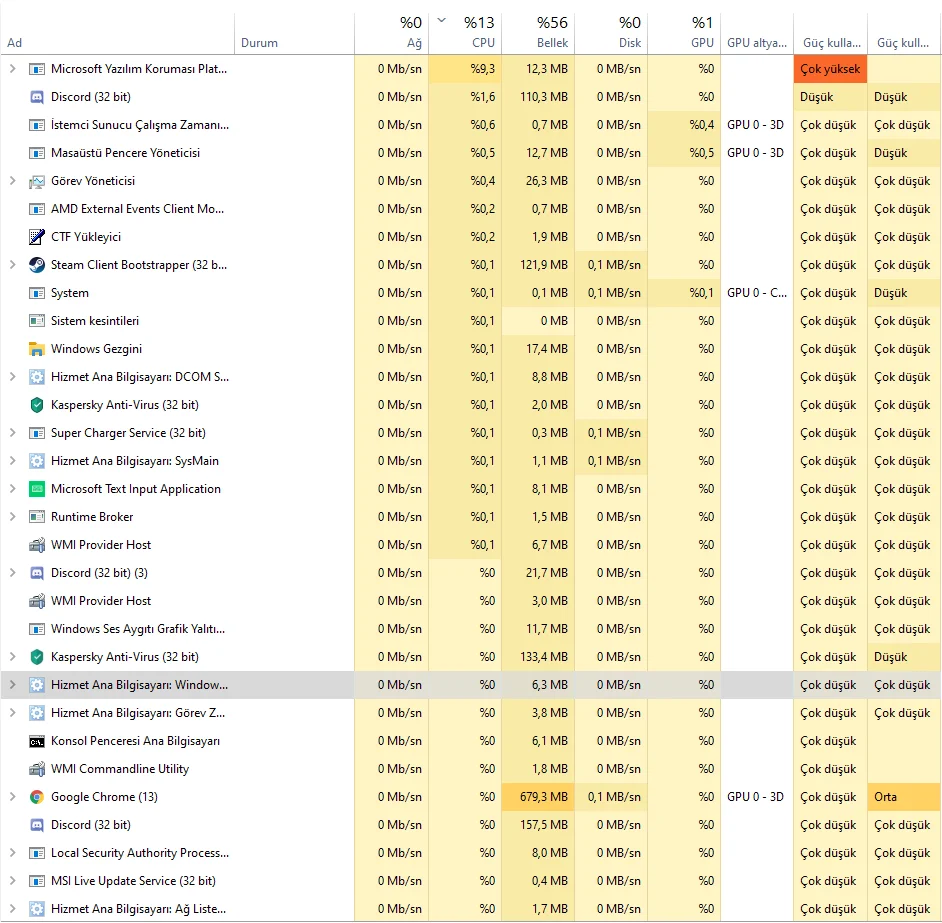
Task: Click the Steam Client Bootstrapper icon
Action: click(37, 265)
